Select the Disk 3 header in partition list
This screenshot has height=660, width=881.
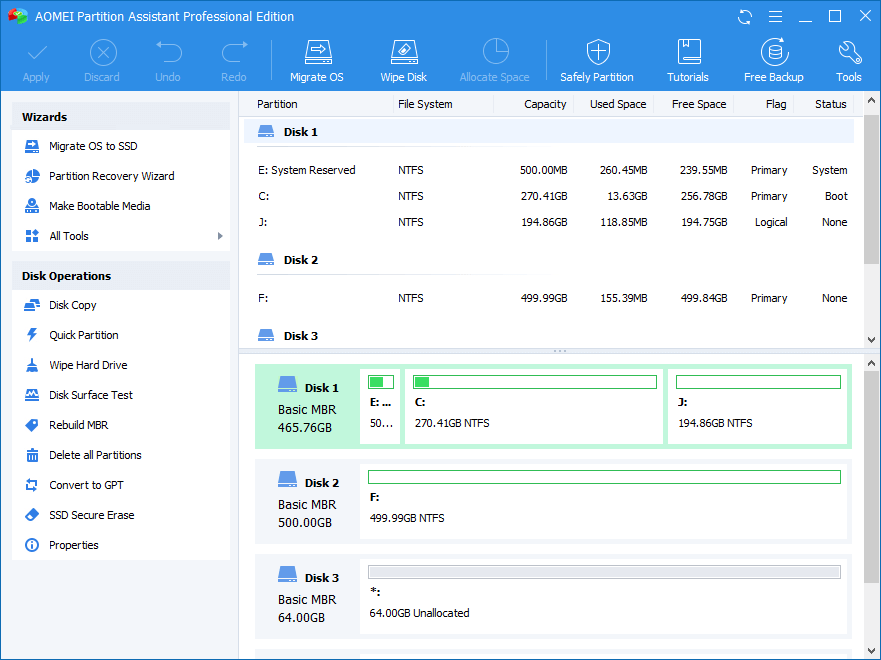point(549,336)
